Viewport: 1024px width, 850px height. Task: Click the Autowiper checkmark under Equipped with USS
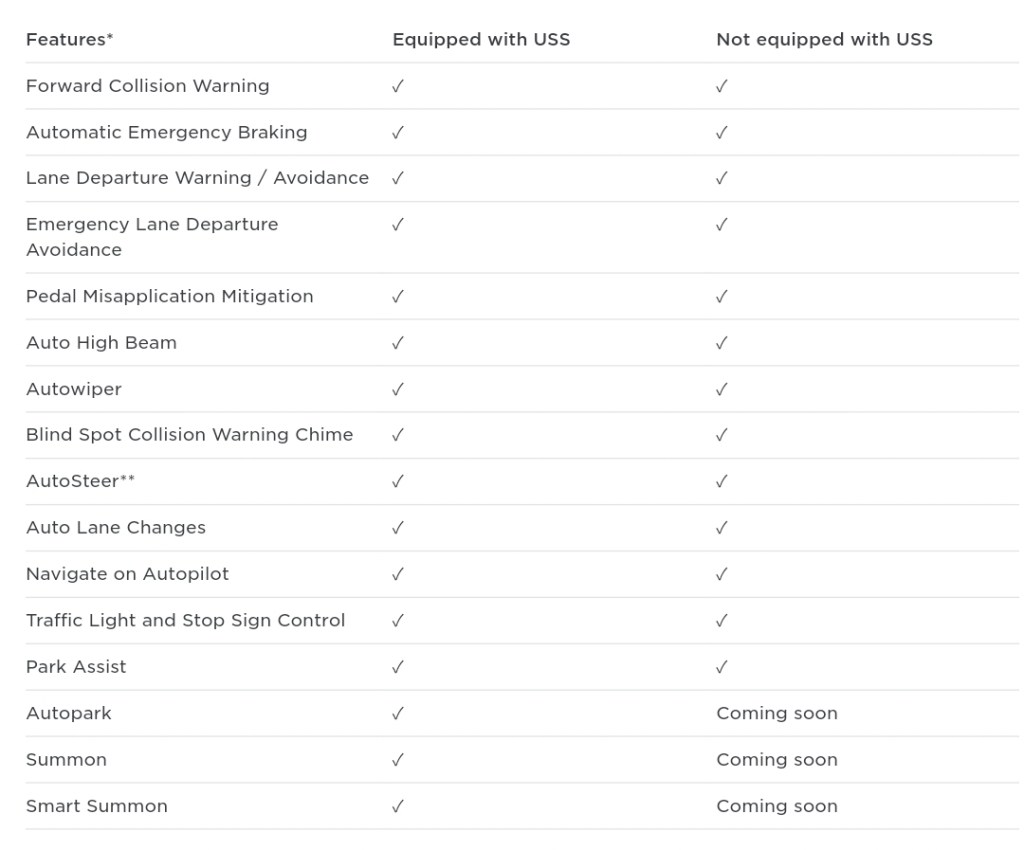point(398,389)
